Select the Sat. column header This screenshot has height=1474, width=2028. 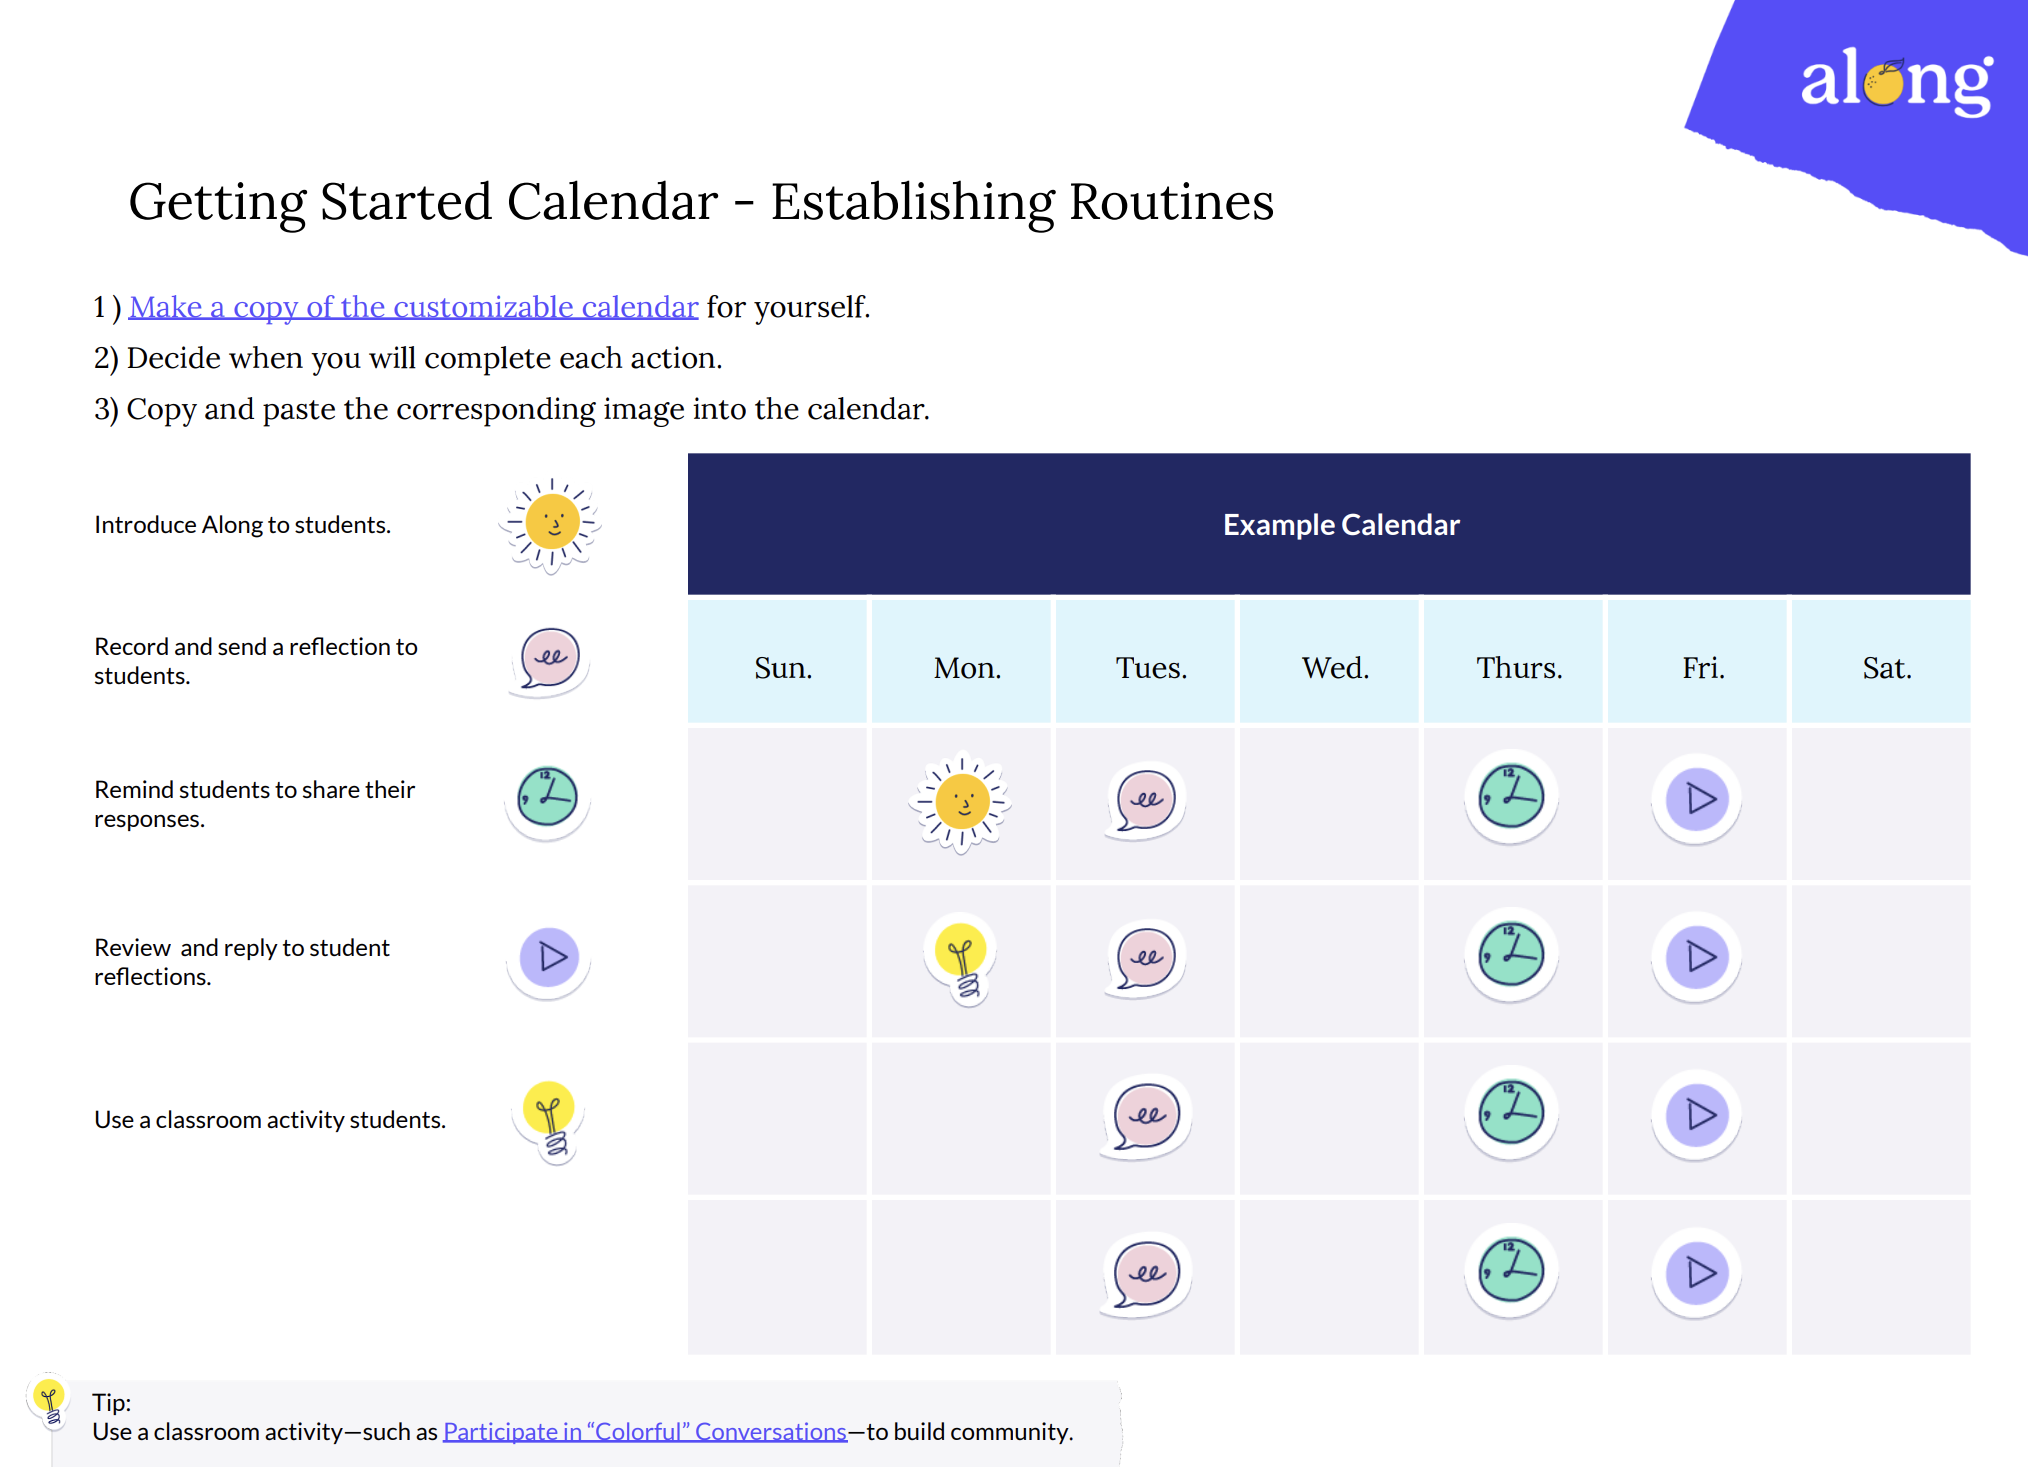1886,668
